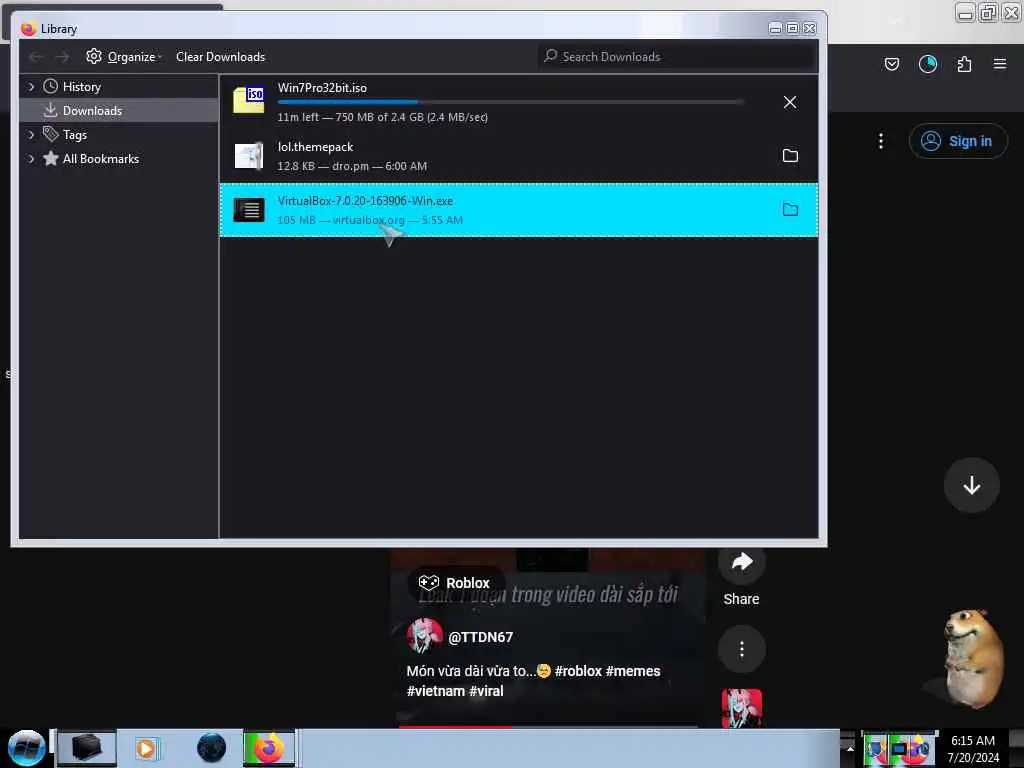
Task: Open containing folder for VirtualBox installer
Action: point(790,210)
